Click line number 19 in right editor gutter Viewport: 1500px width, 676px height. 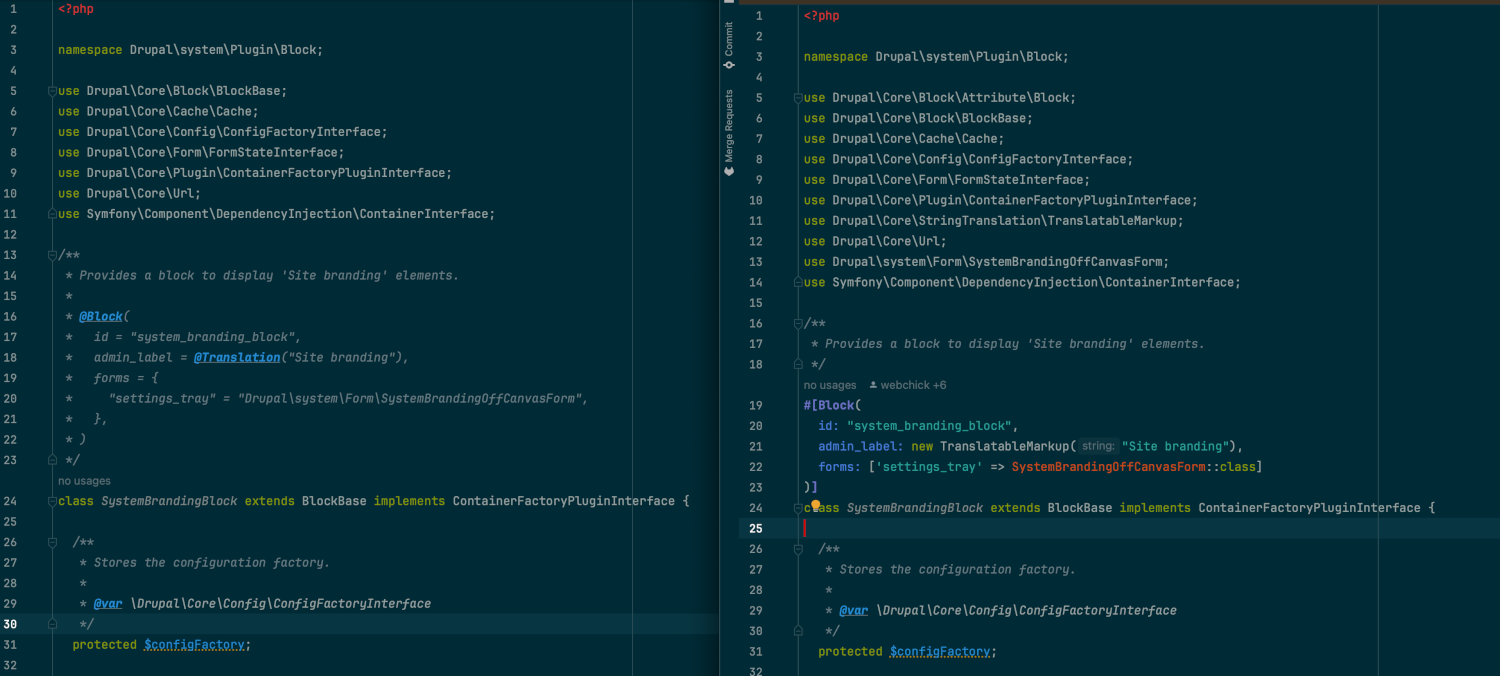pos(756,405)
